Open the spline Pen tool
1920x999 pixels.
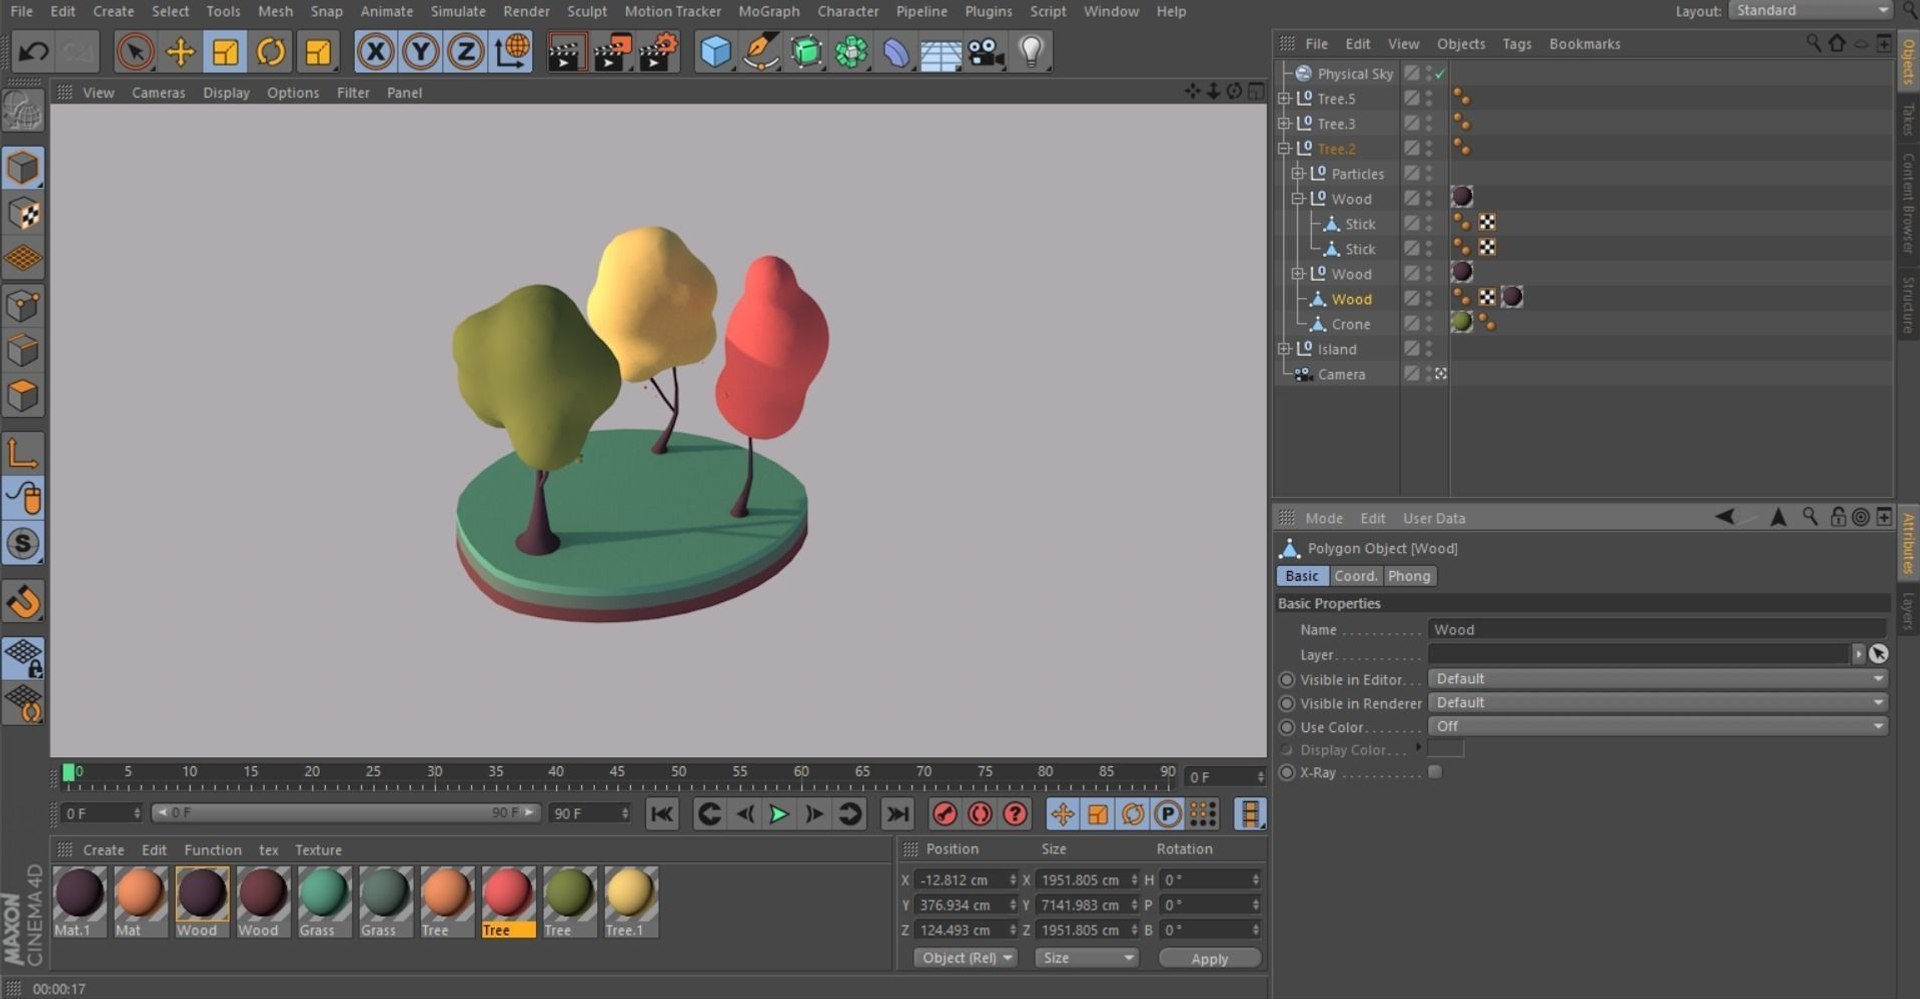(761, 52)
